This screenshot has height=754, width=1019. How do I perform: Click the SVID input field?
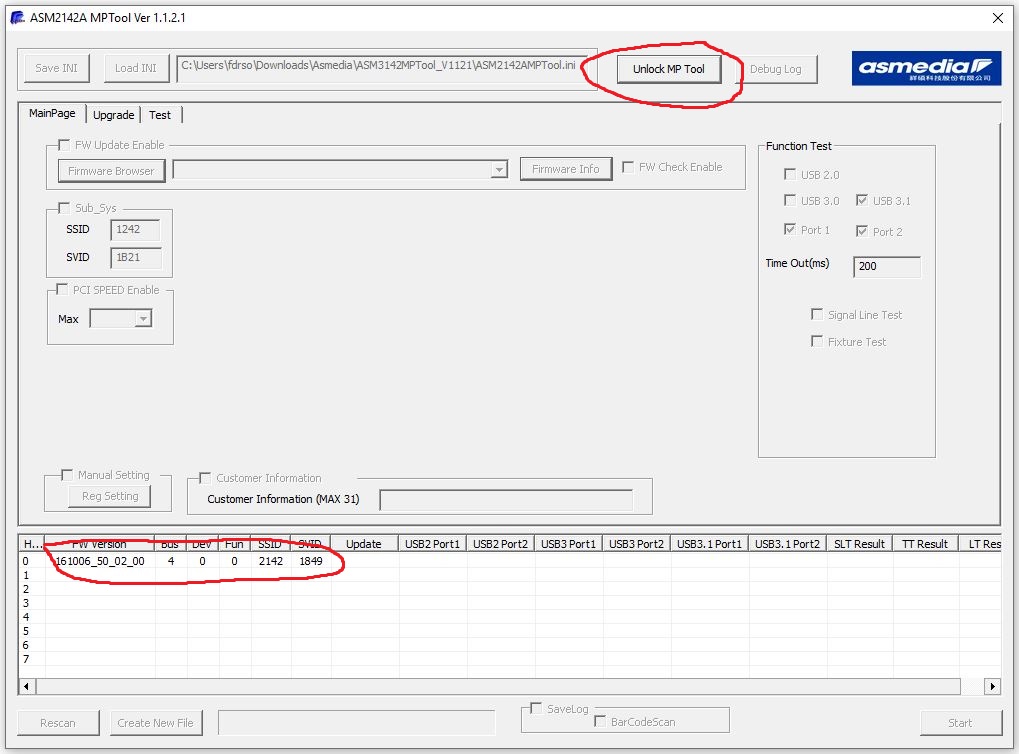click(x=135, y=257)
